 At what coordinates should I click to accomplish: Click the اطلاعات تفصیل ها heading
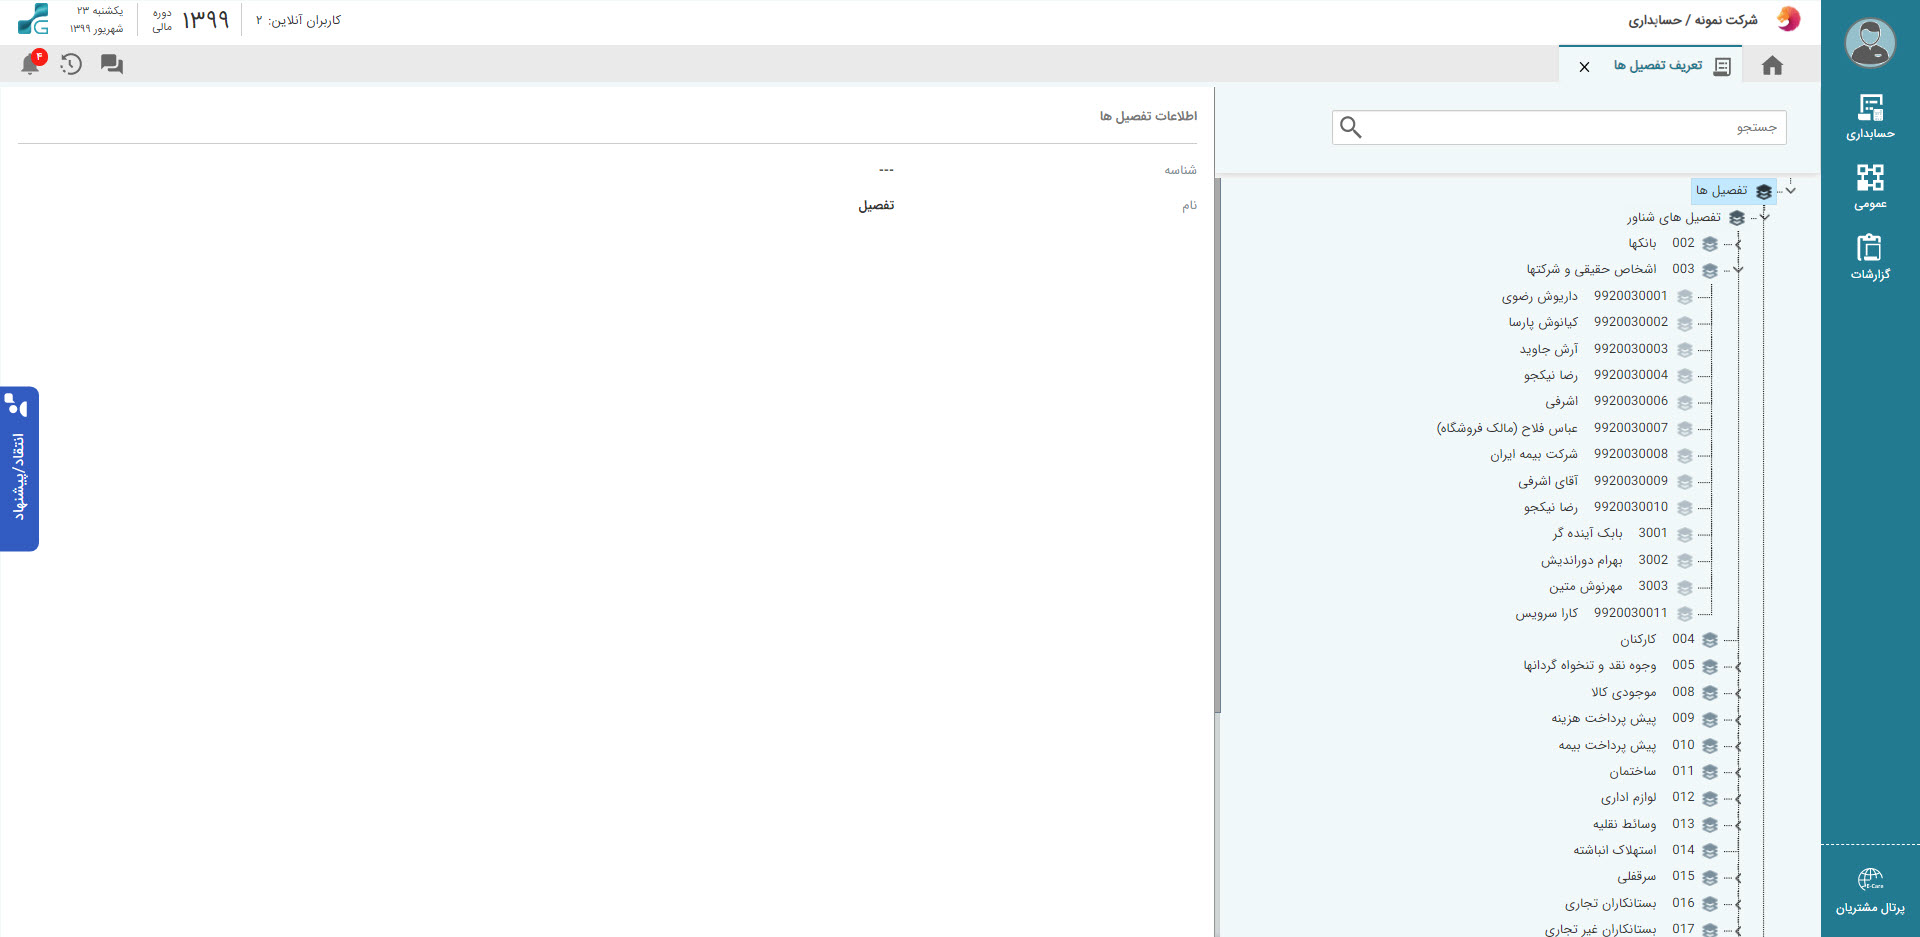(1148, 116)
